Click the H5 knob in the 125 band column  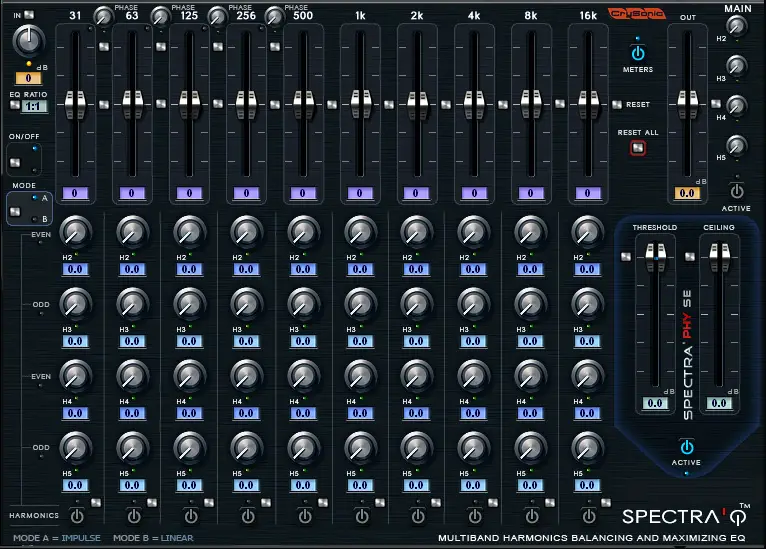click(190, 448)
